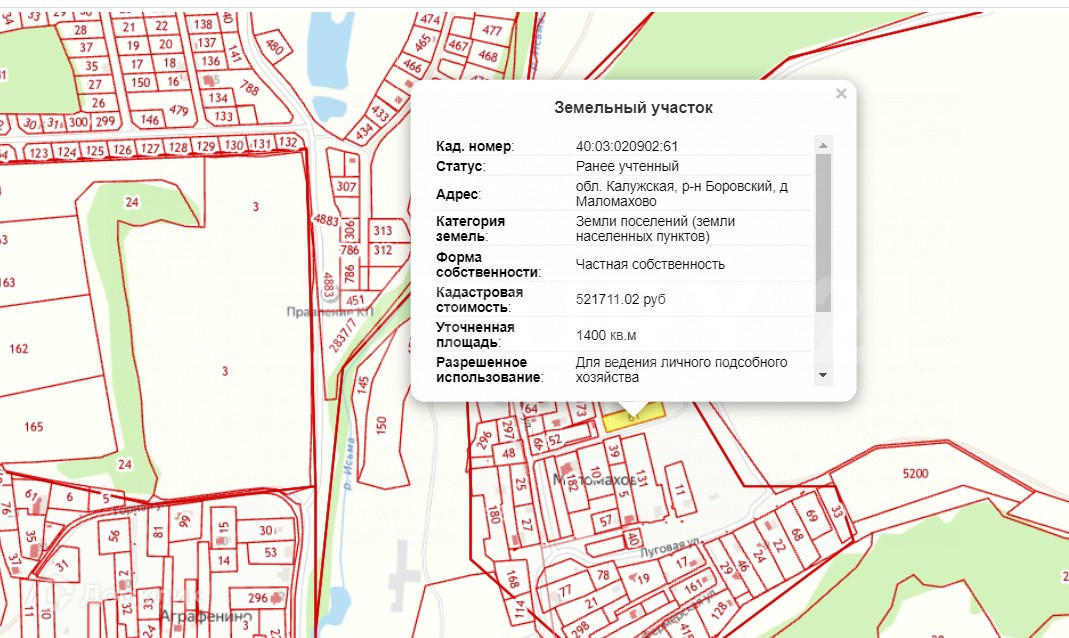Screen dimensions: 1069x638
Task: Click the popup scrollbar up arrow
Action: [823, 145]
